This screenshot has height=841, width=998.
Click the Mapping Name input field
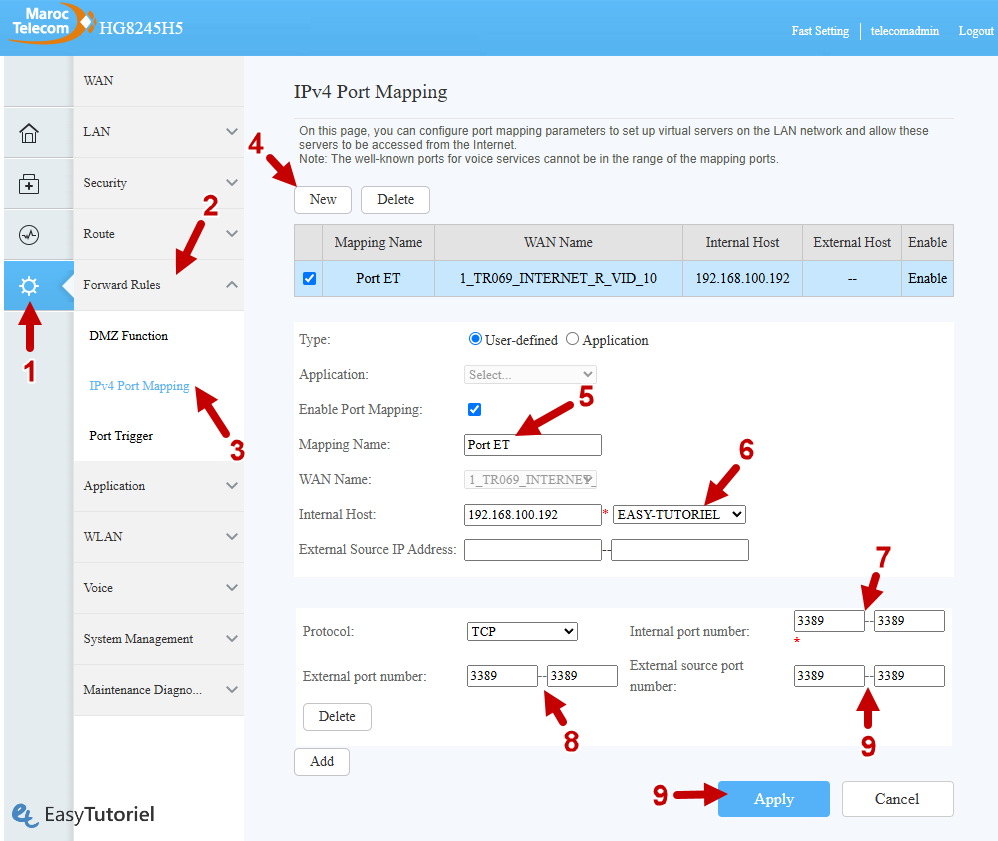pos(533,444)
